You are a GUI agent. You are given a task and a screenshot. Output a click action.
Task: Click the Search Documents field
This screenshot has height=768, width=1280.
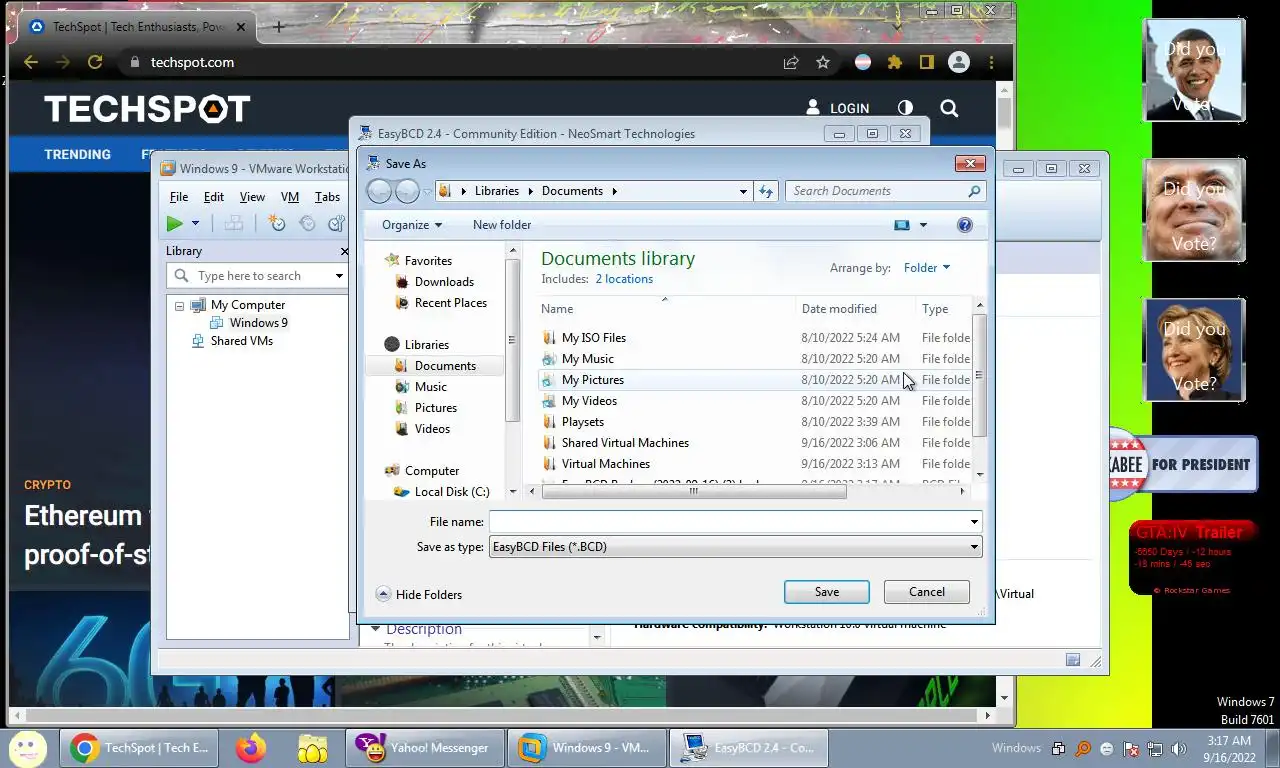point(878,191)
